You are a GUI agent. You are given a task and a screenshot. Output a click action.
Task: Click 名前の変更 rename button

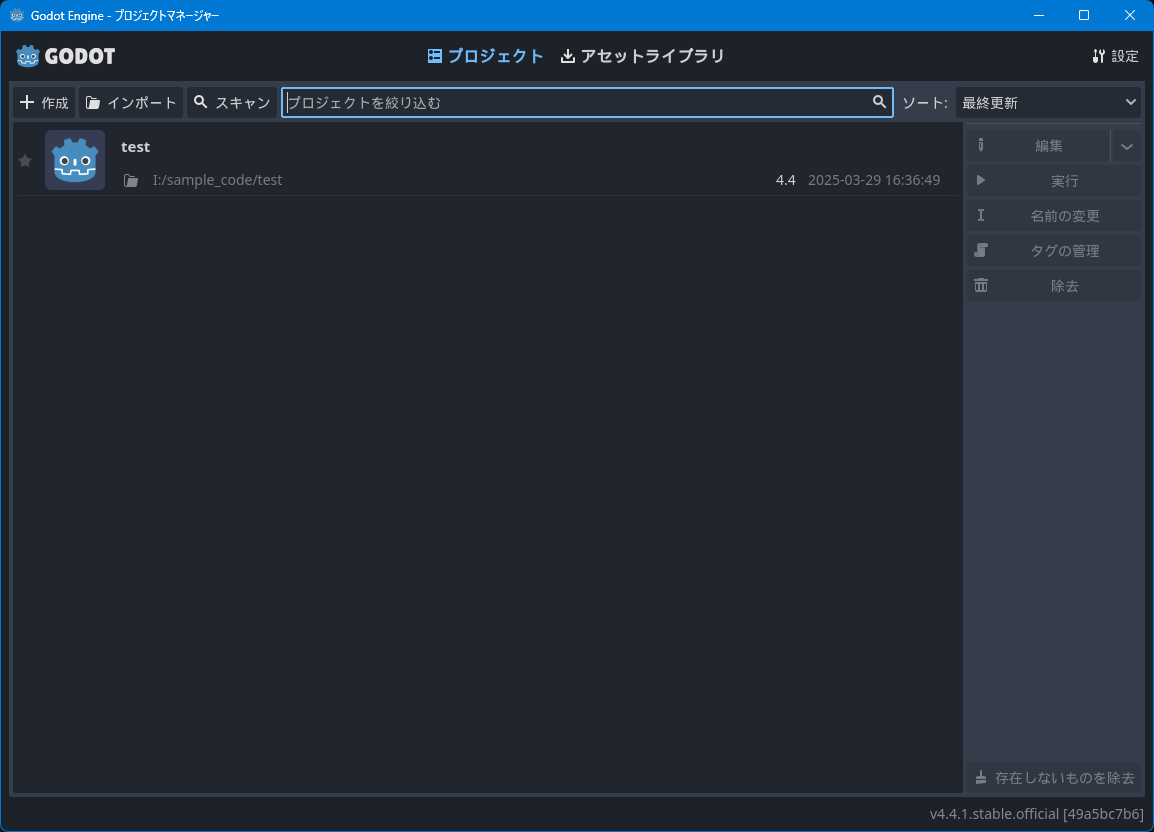1054,216
